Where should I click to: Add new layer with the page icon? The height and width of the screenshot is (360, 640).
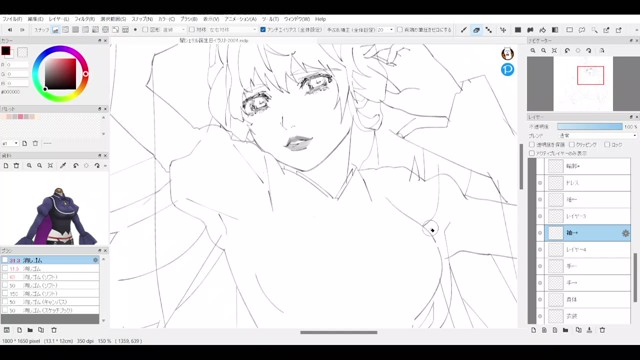pos(533,330)
